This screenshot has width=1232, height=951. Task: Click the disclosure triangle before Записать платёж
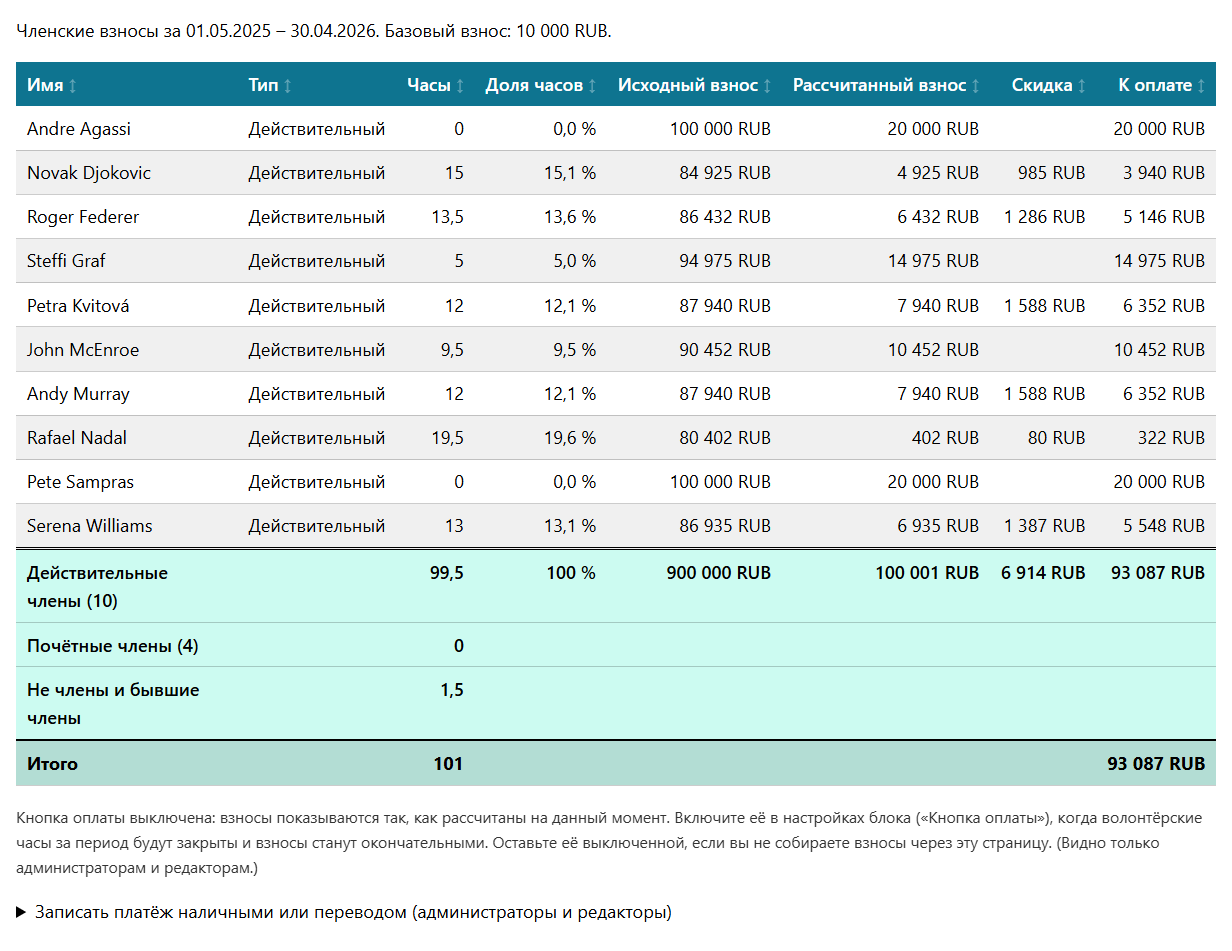pos(22,912)
